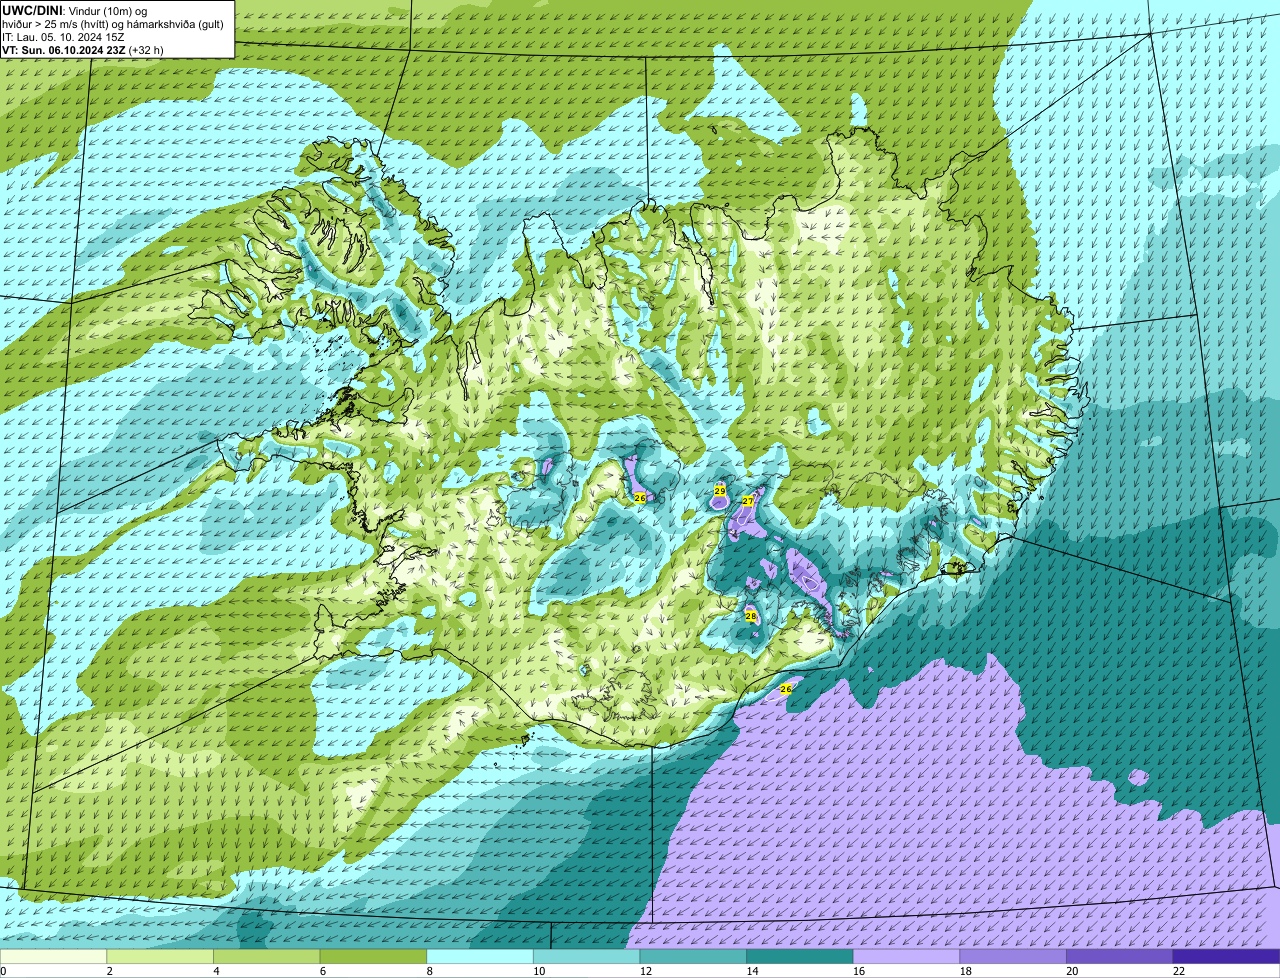Viewport: 1280px width, 978px height.
Task: Click the legend scale value 6
Action: (322, 971)
